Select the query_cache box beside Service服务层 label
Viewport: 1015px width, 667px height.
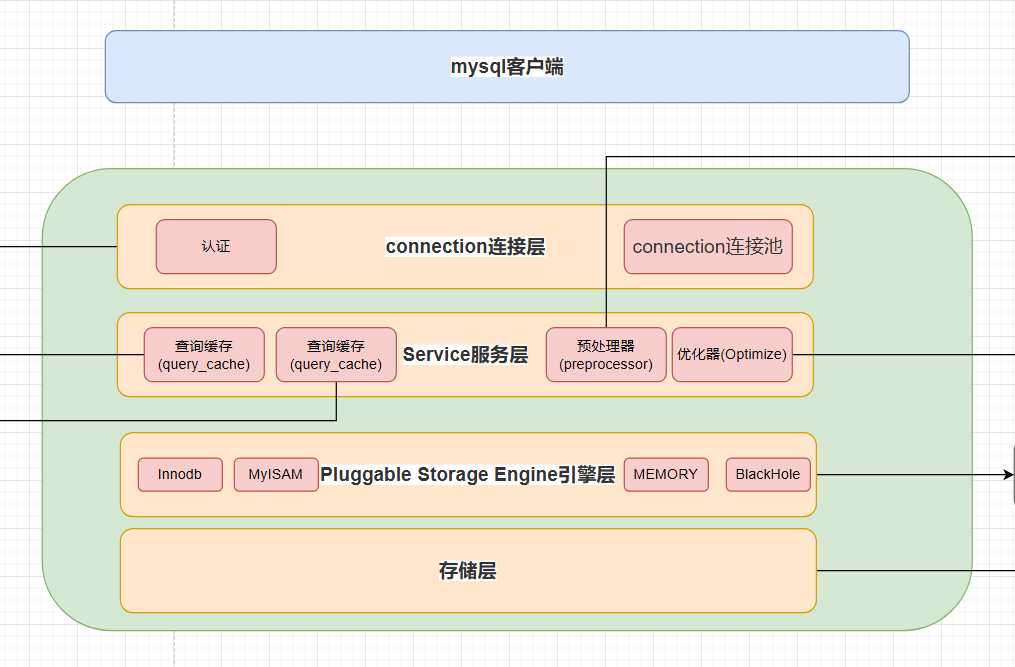(x=336, y=355)
